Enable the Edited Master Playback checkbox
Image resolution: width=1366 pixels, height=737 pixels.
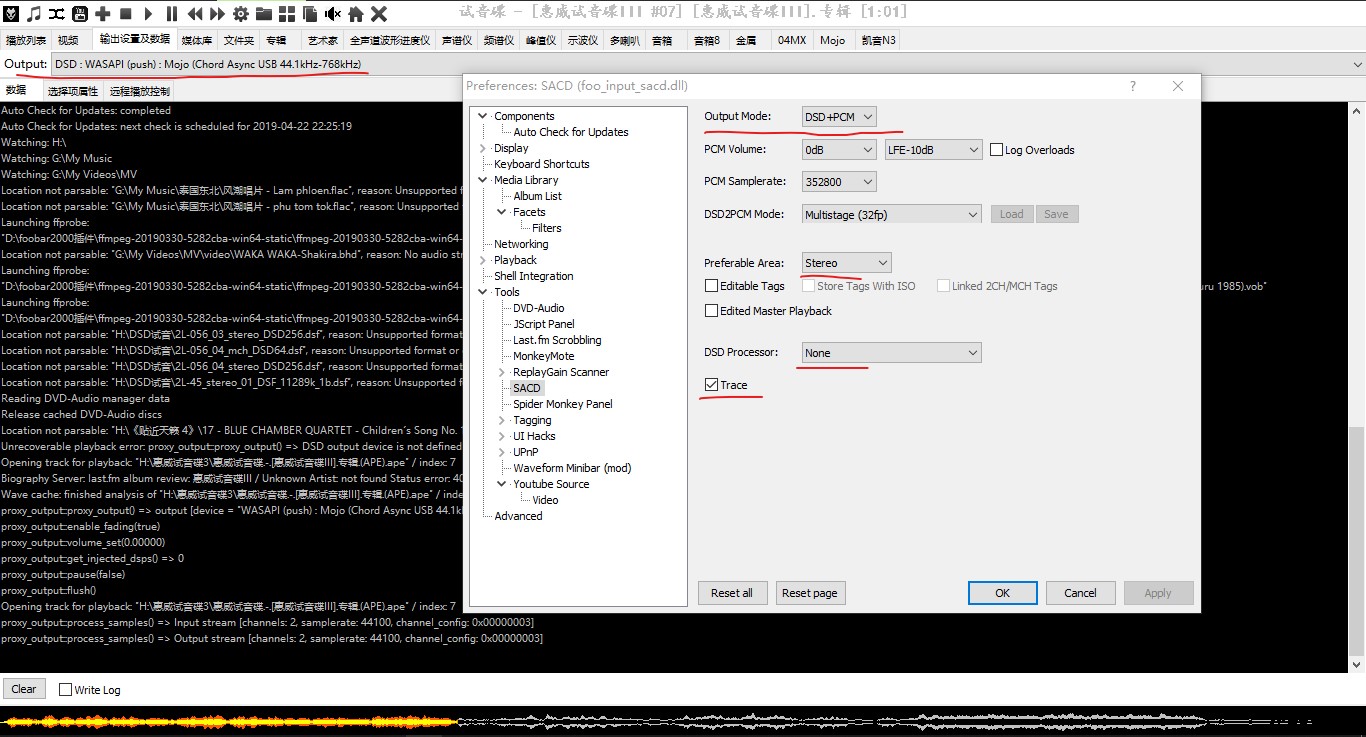tap(711, 311)
